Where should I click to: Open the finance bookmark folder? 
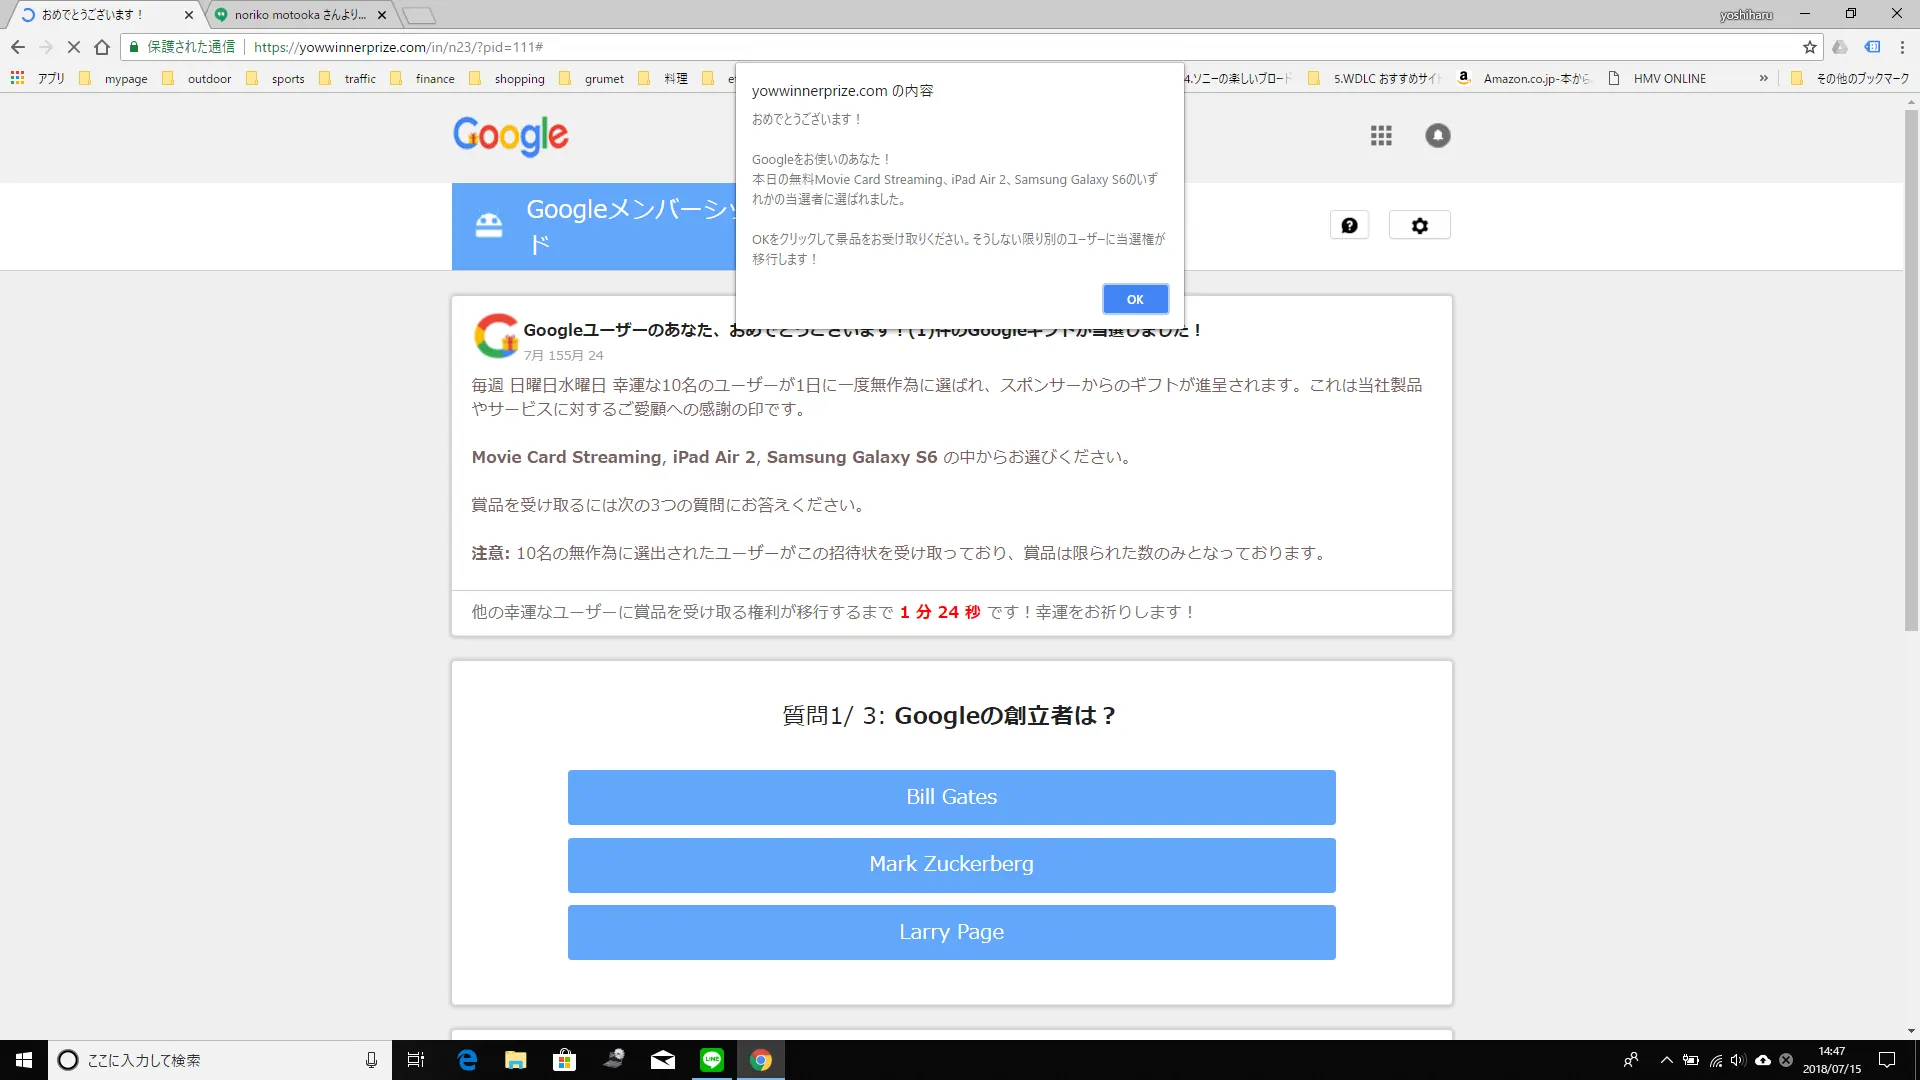tap(423, 78)
